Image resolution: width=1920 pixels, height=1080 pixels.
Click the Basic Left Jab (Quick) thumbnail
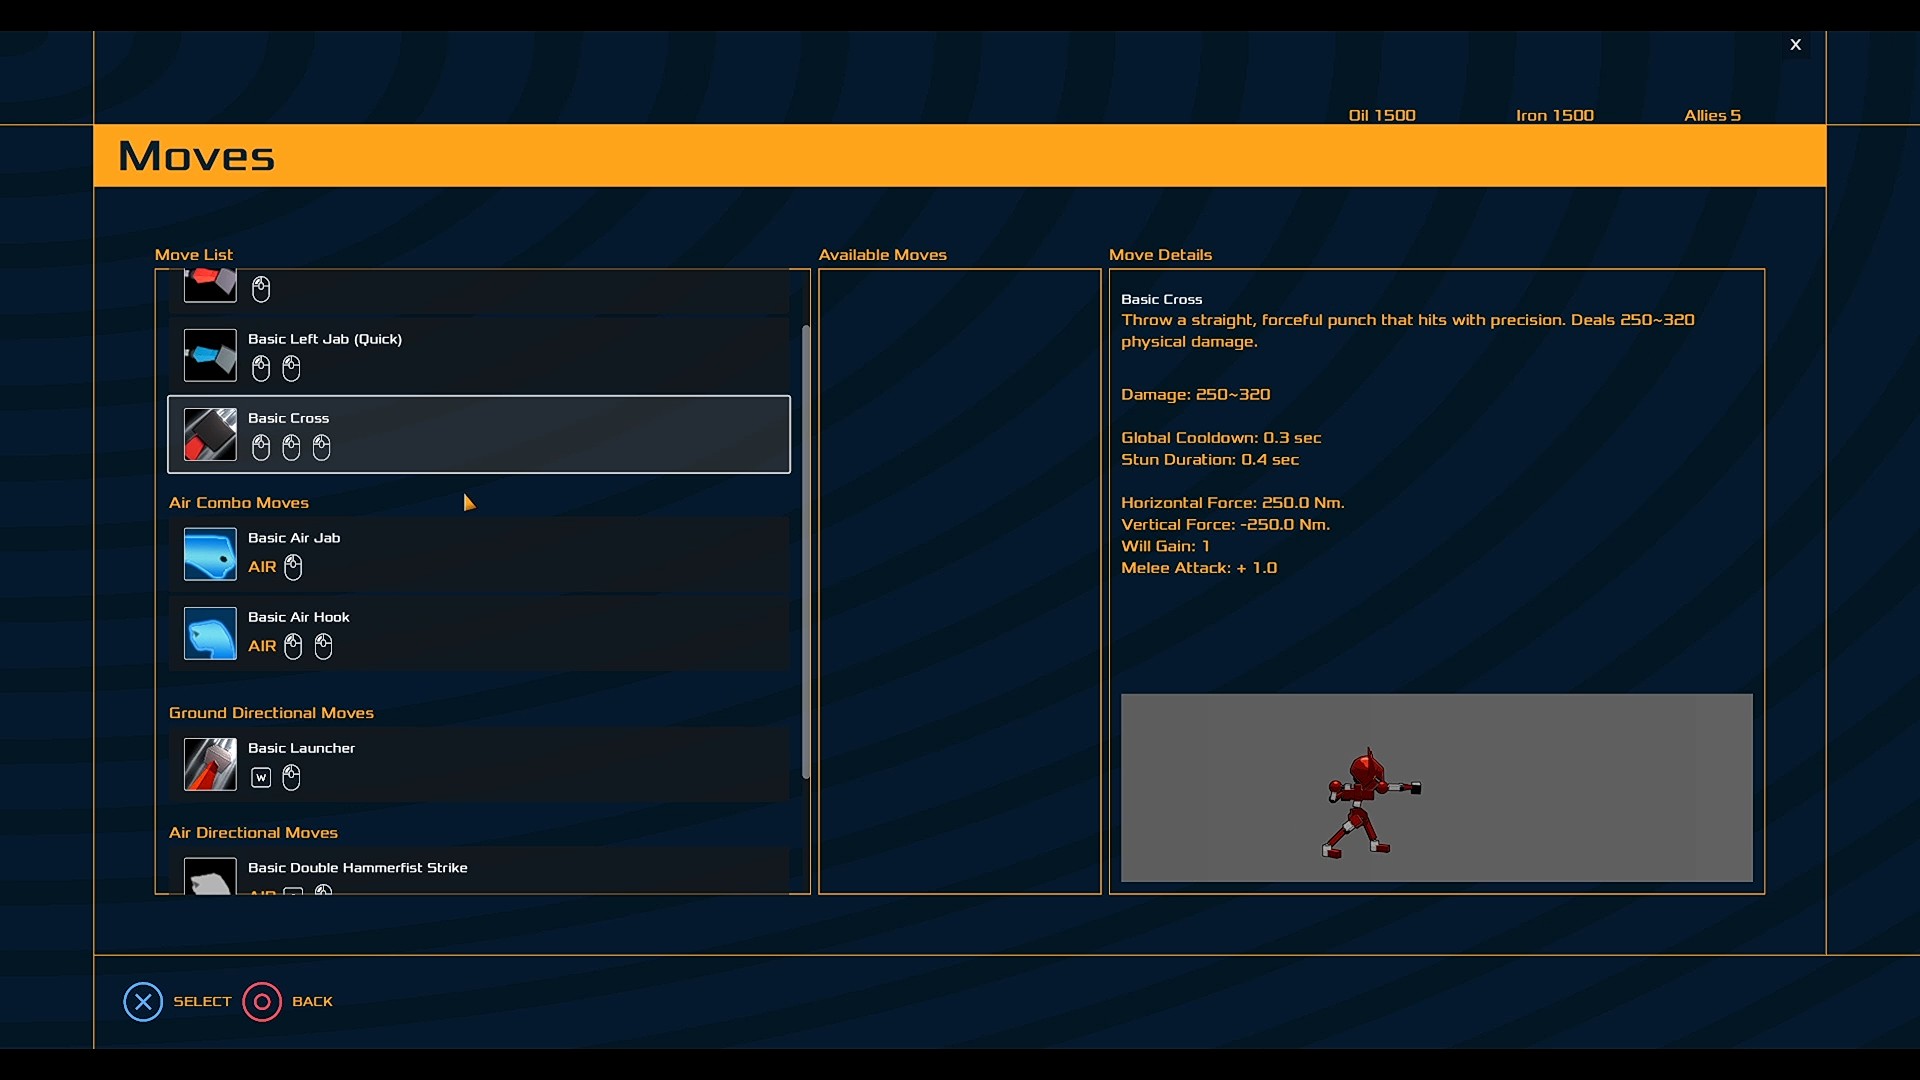coord(209,355)
